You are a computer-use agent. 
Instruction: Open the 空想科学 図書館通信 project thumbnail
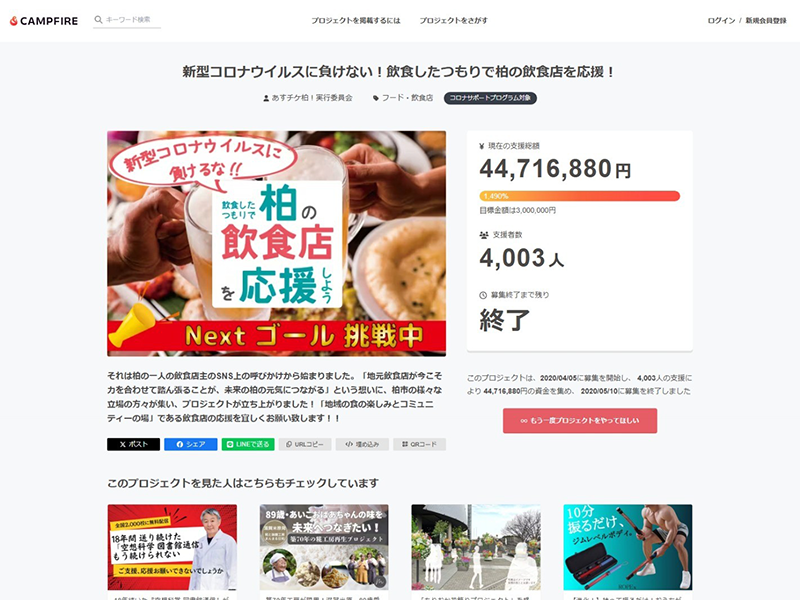pyautogui.click(x=172, y=547)
